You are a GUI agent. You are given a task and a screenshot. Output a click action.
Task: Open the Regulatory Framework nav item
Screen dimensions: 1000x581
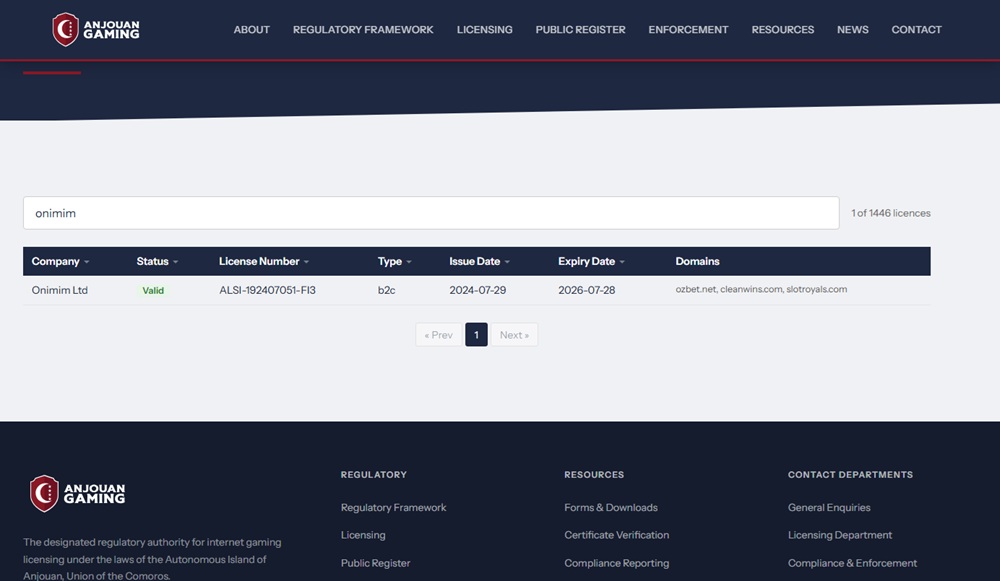click(363, 29)
